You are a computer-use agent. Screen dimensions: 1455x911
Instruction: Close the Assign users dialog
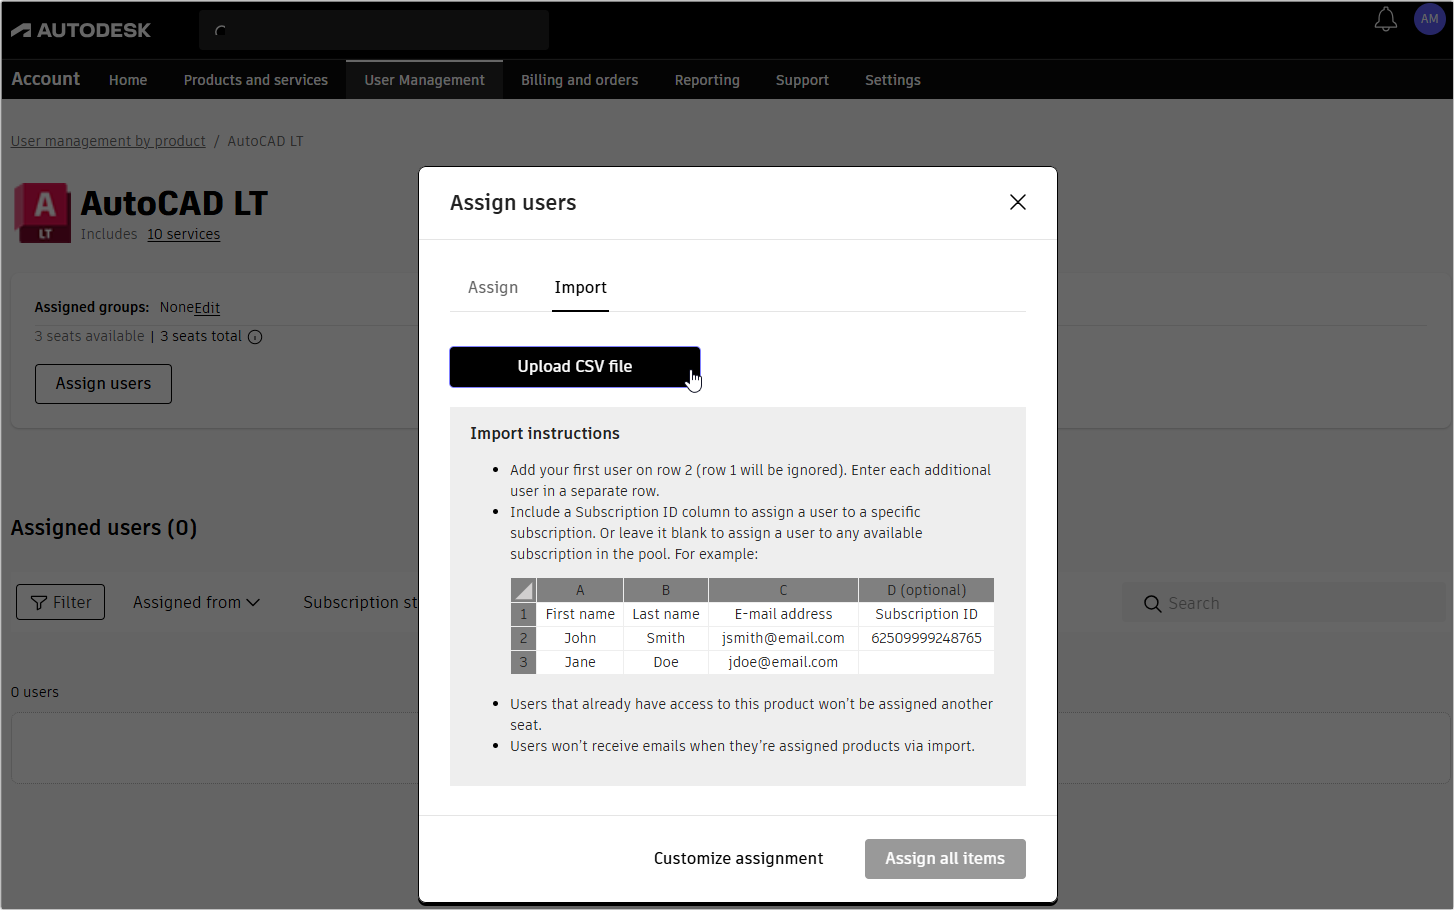click(x=1017, y=202)
